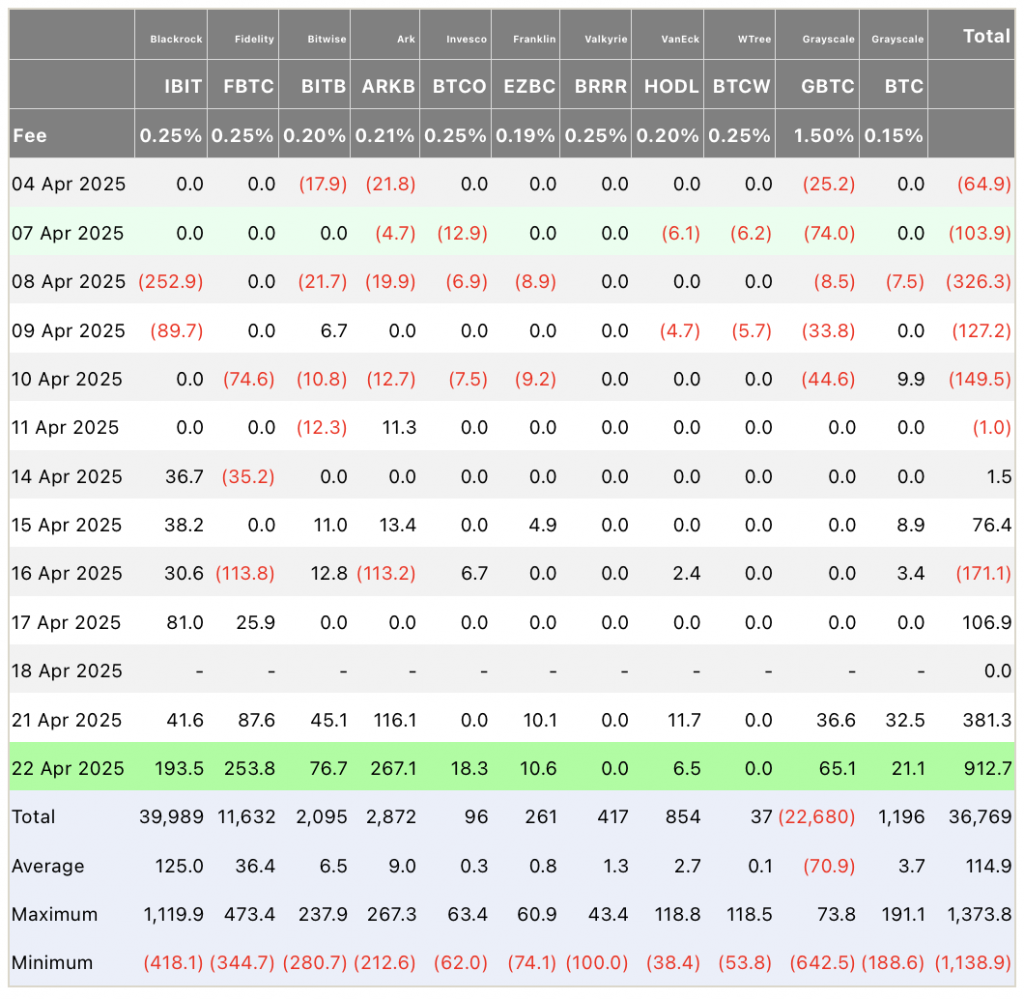
Task: Click the Fidelity issuer label
Action: [x=255, y=39]
